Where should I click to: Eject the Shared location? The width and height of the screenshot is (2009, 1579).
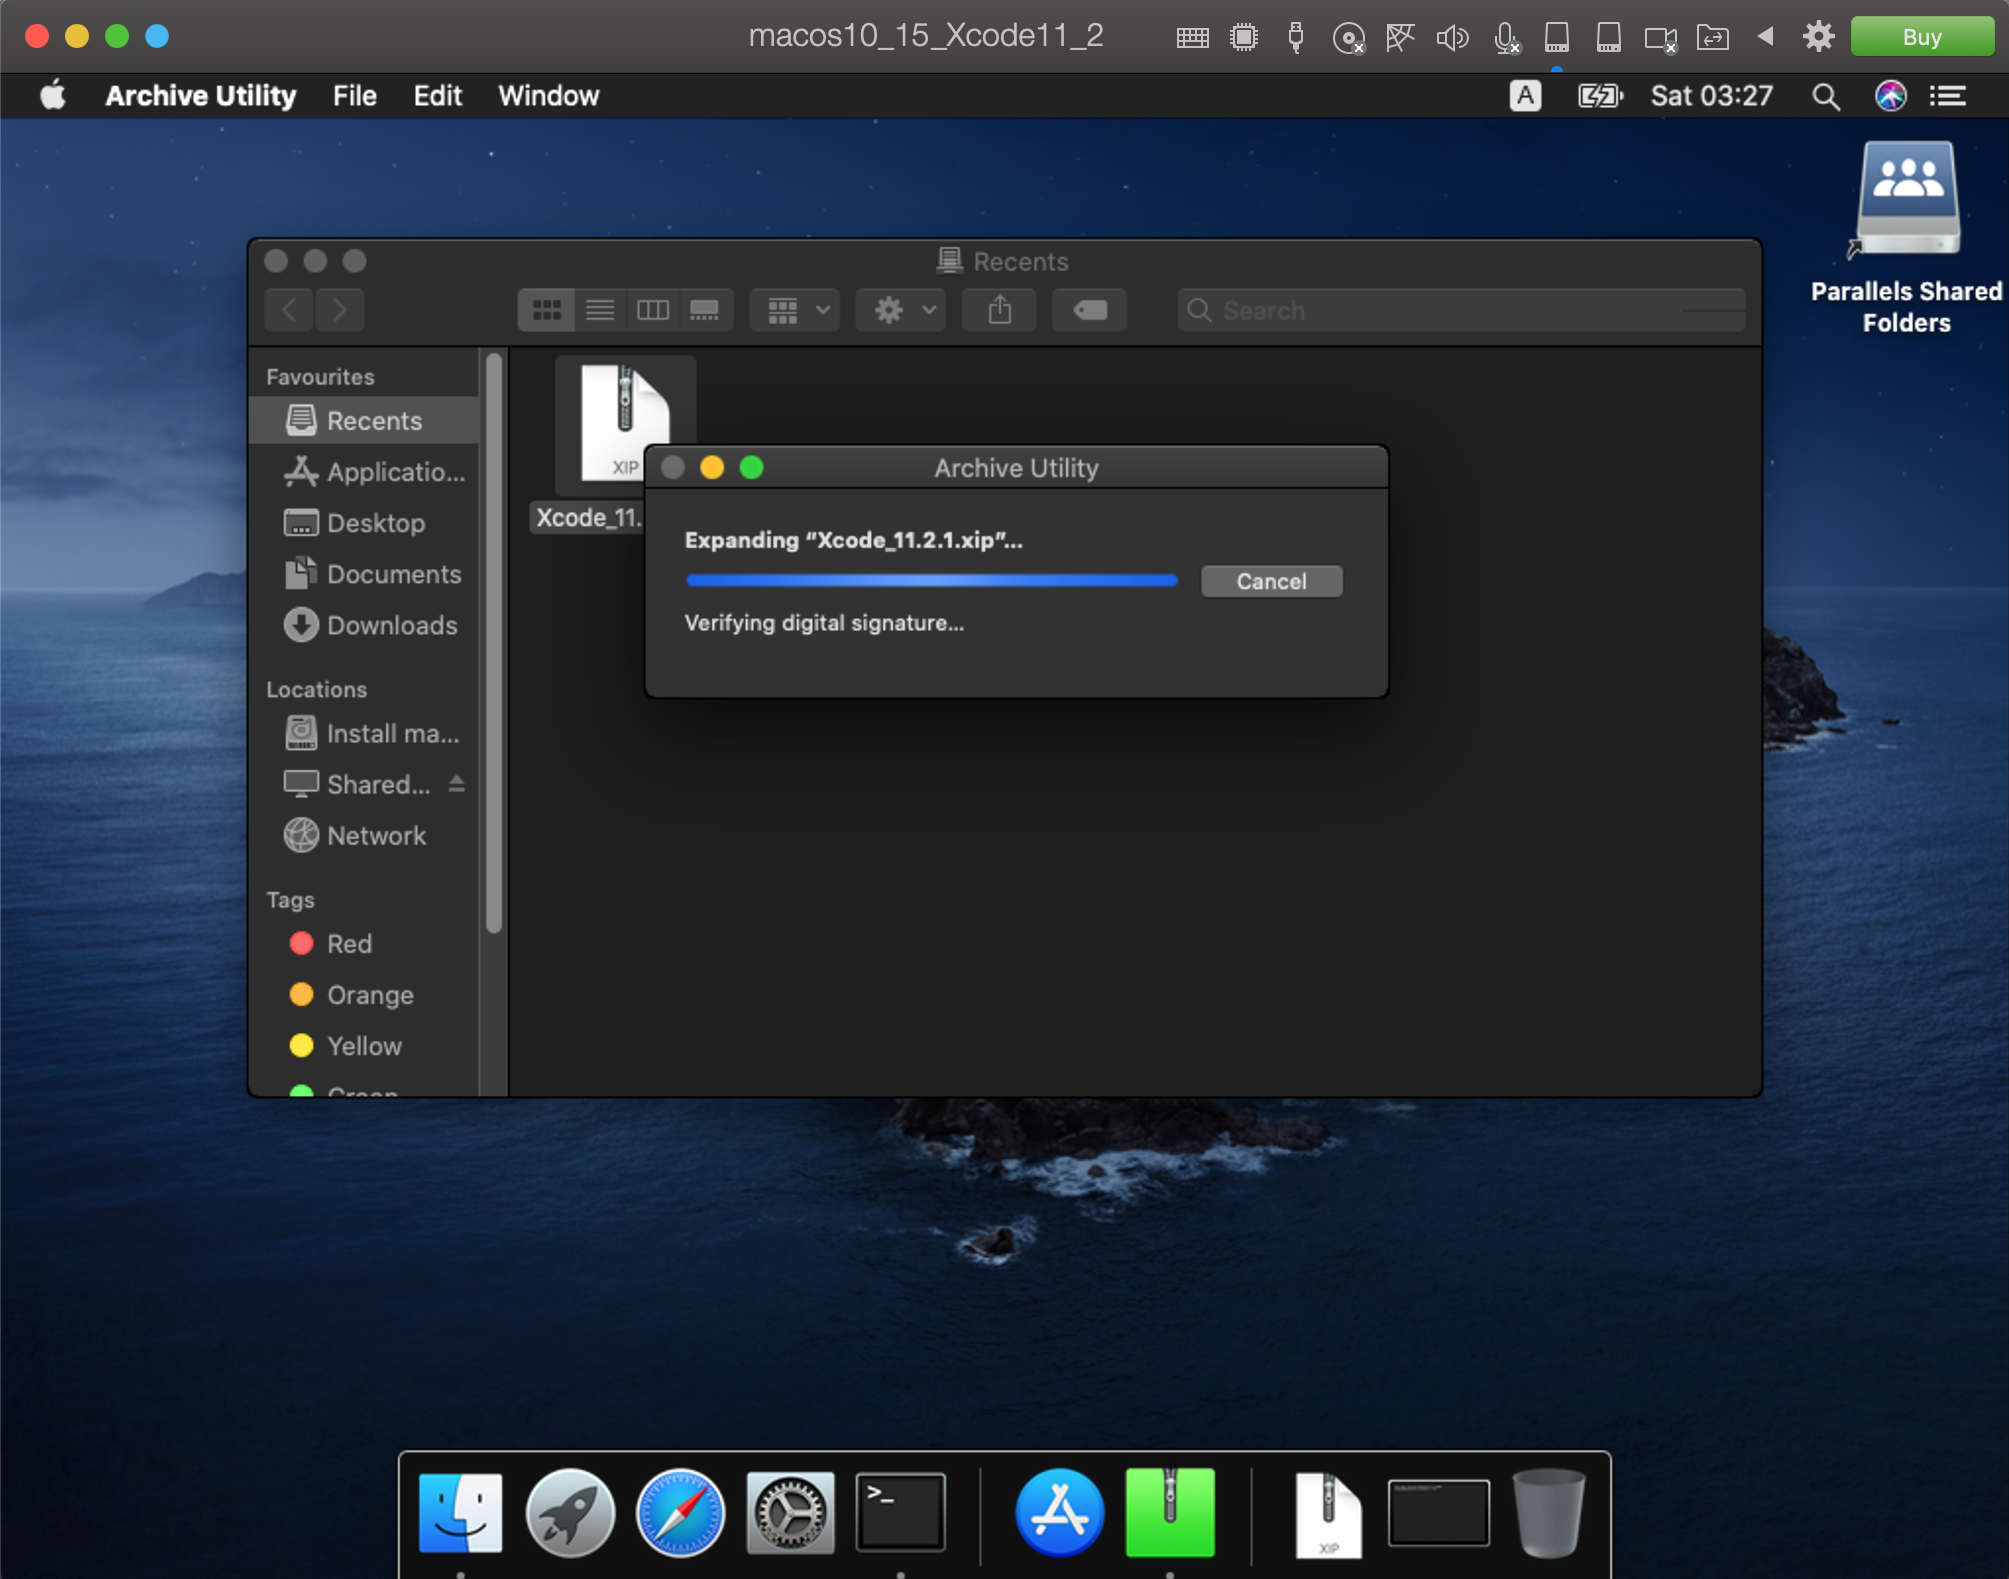tap(457, 784)
